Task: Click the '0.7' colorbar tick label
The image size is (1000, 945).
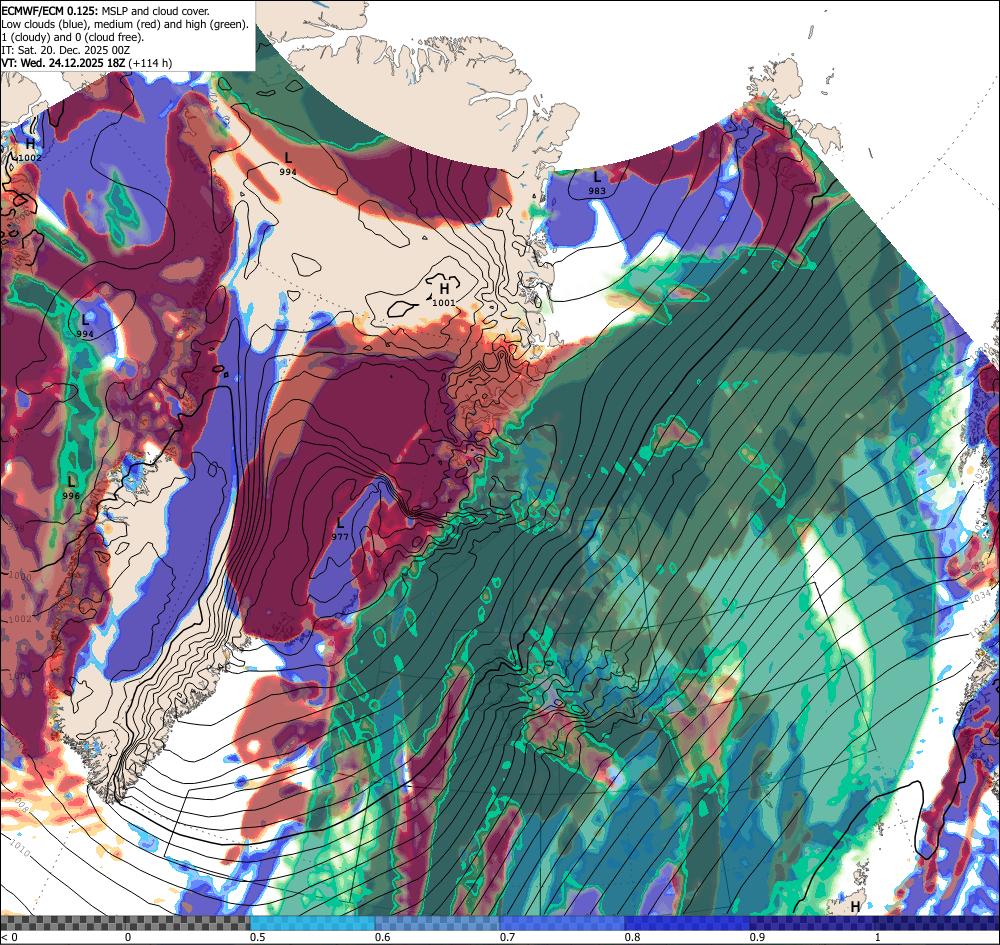Action: tap(507, 937)
